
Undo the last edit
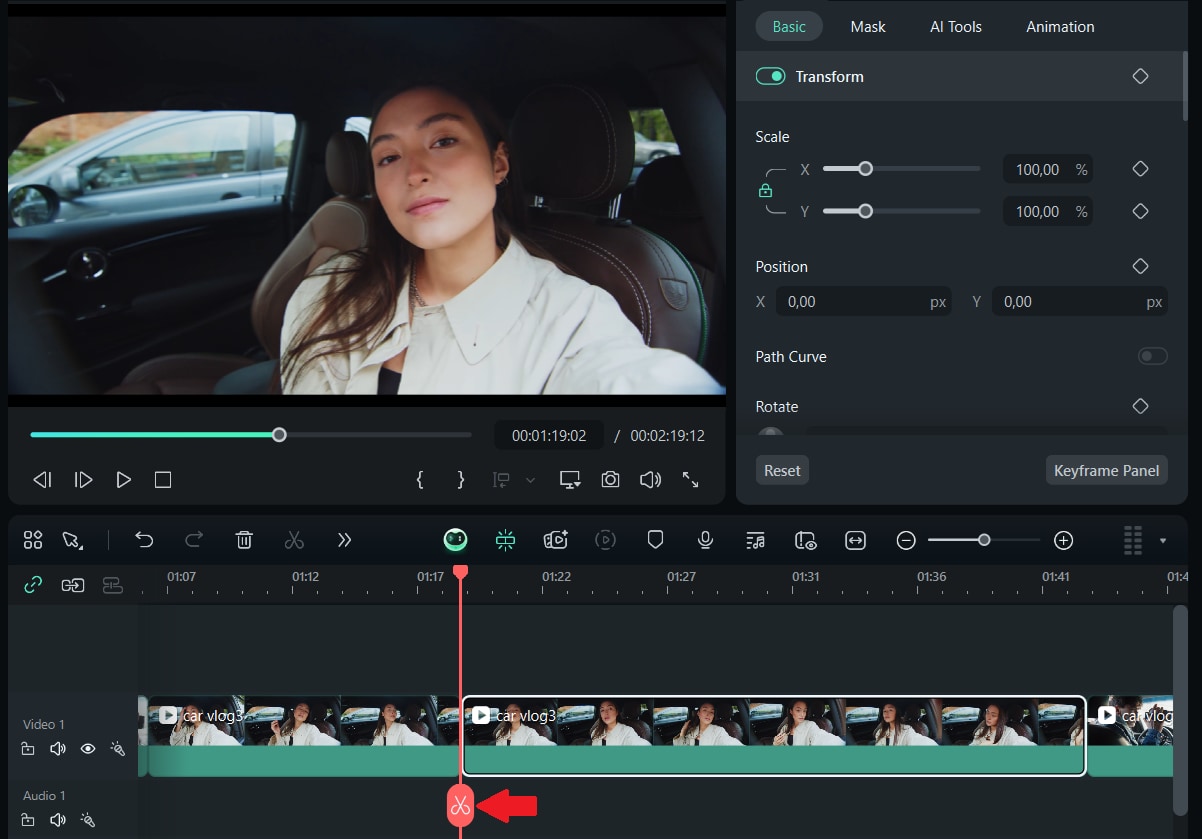pyautogui.click(x=144, y=540)
